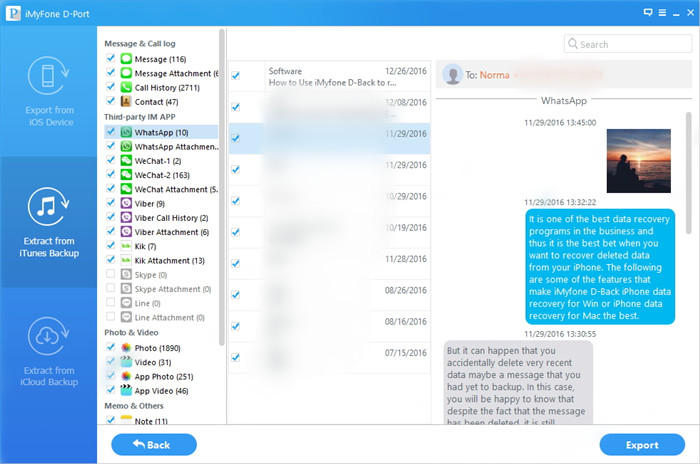Image resolution: width=700 pixels, height=464 pixels.
Task: Toggle the Viber (9) checkbox
Action: (x=111, y=203)
